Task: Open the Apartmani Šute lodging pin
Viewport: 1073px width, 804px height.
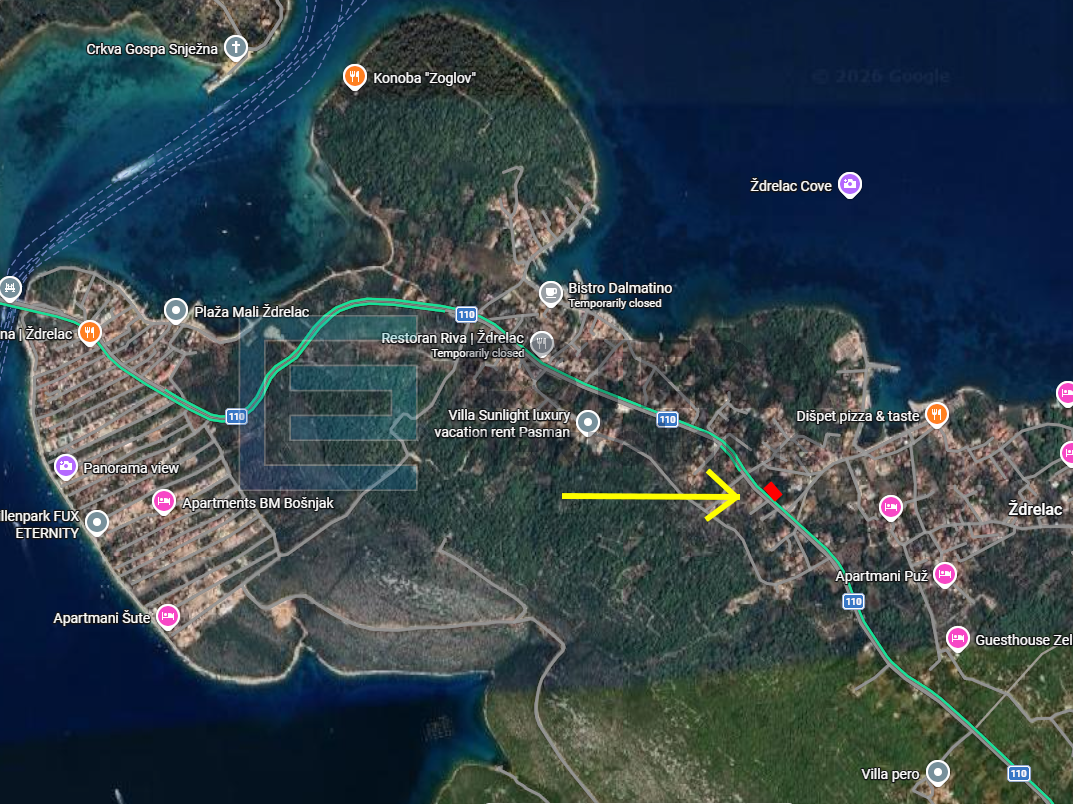Action: [x=166, y=616]
